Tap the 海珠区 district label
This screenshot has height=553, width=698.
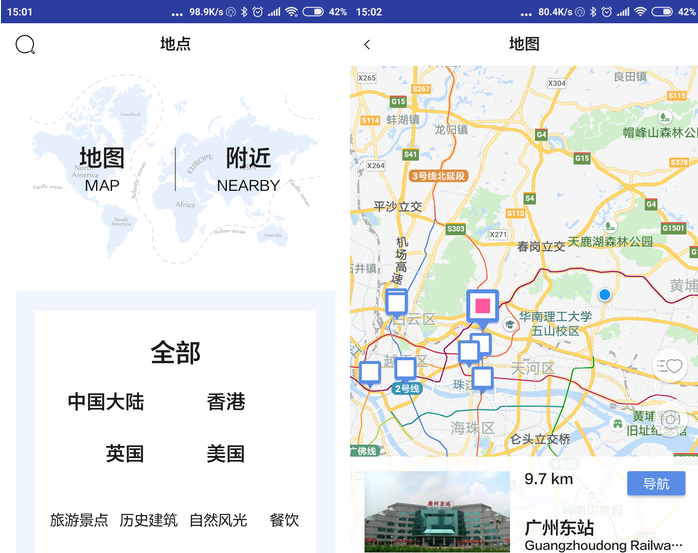coord(472,428)
